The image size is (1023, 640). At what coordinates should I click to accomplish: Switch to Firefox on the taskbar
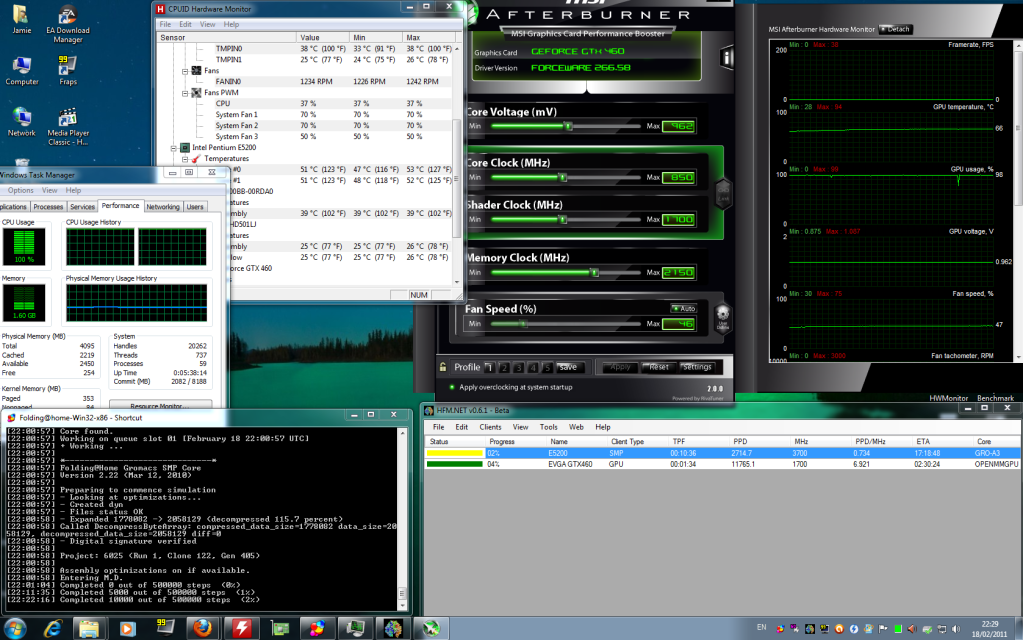click(x=203, y=628)
